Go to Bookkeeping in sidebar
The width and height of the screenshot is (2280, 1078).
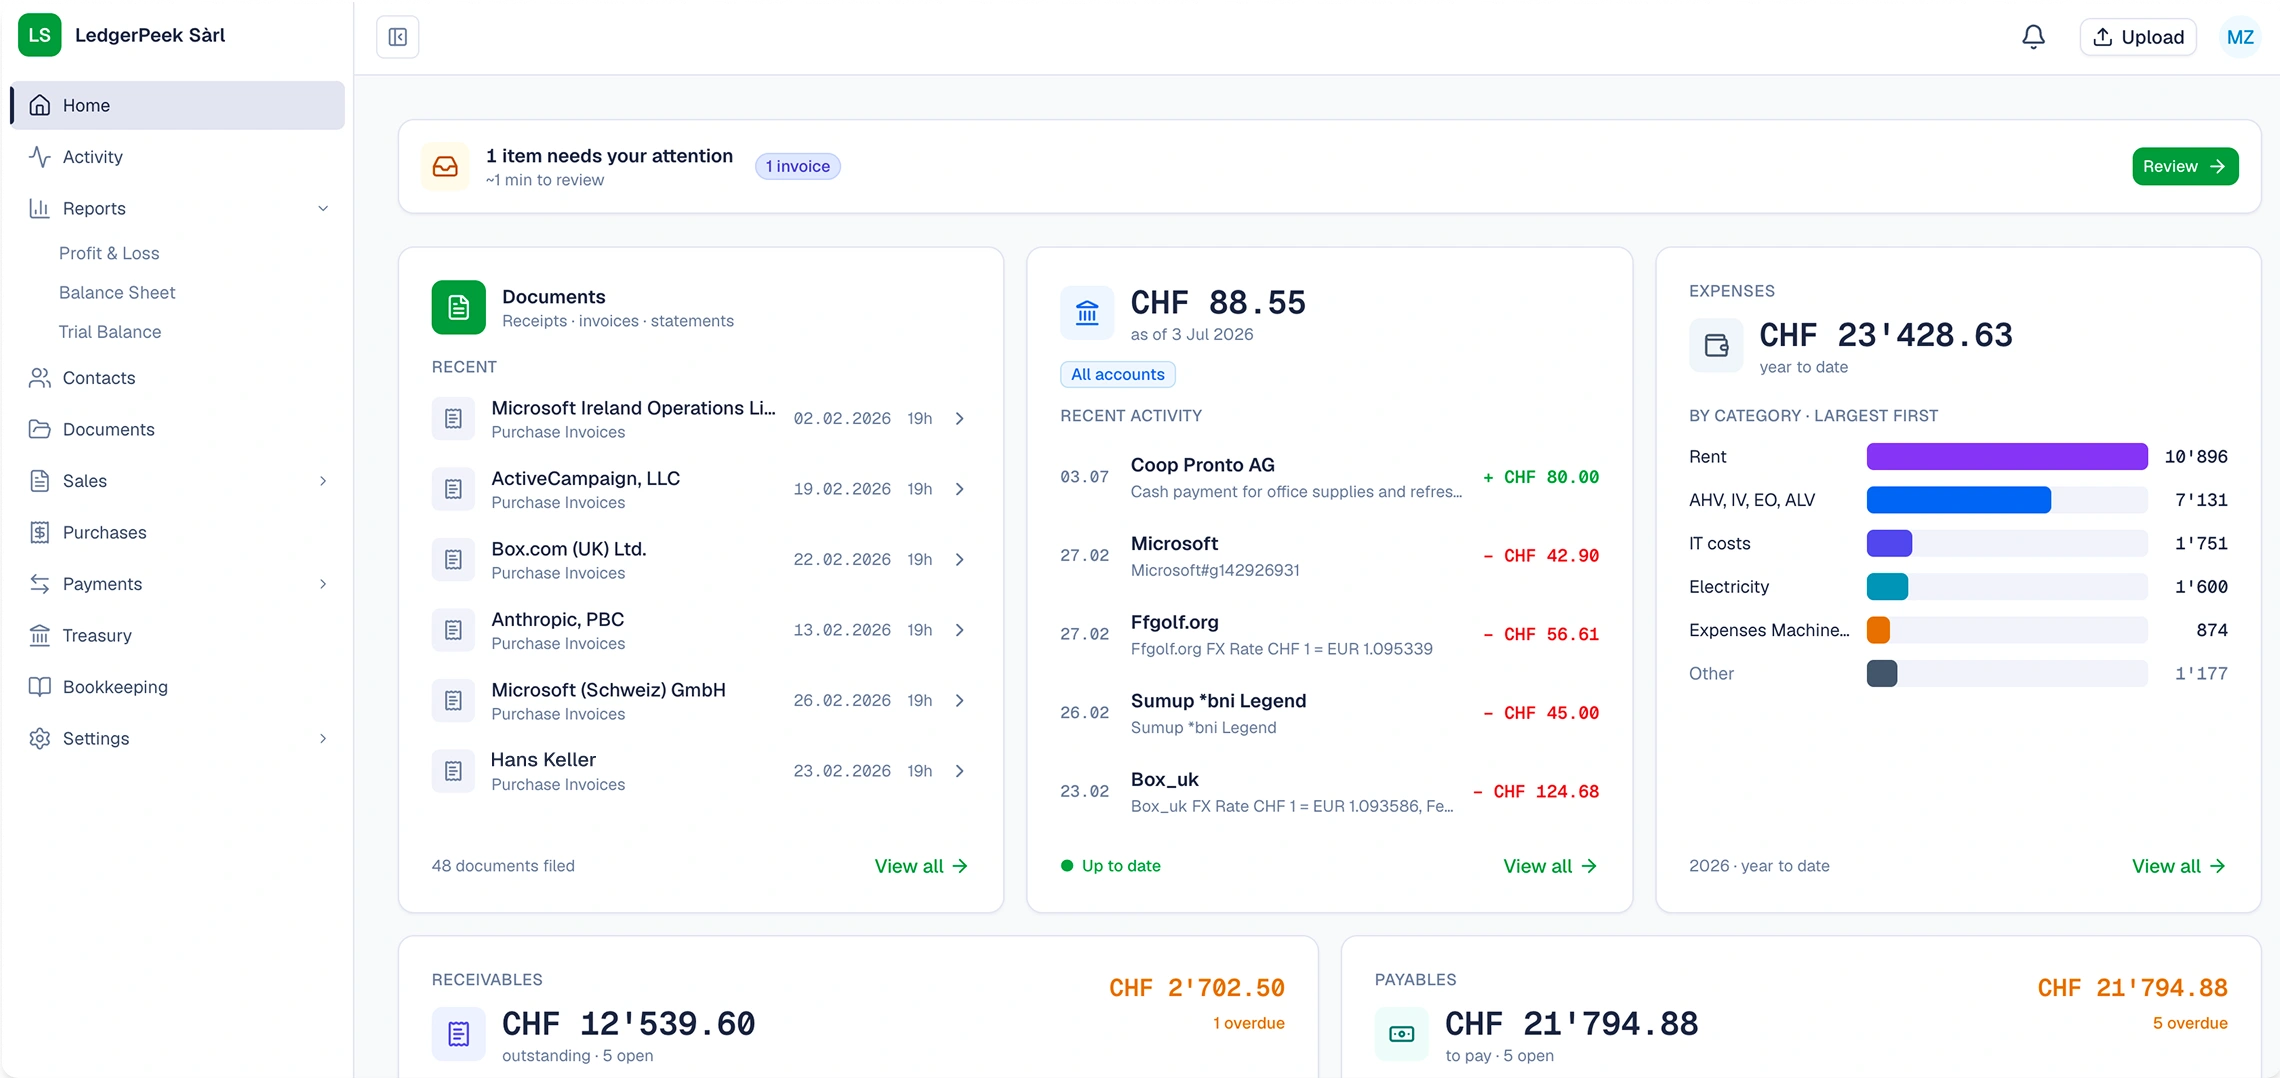click(x=177, y=687)
